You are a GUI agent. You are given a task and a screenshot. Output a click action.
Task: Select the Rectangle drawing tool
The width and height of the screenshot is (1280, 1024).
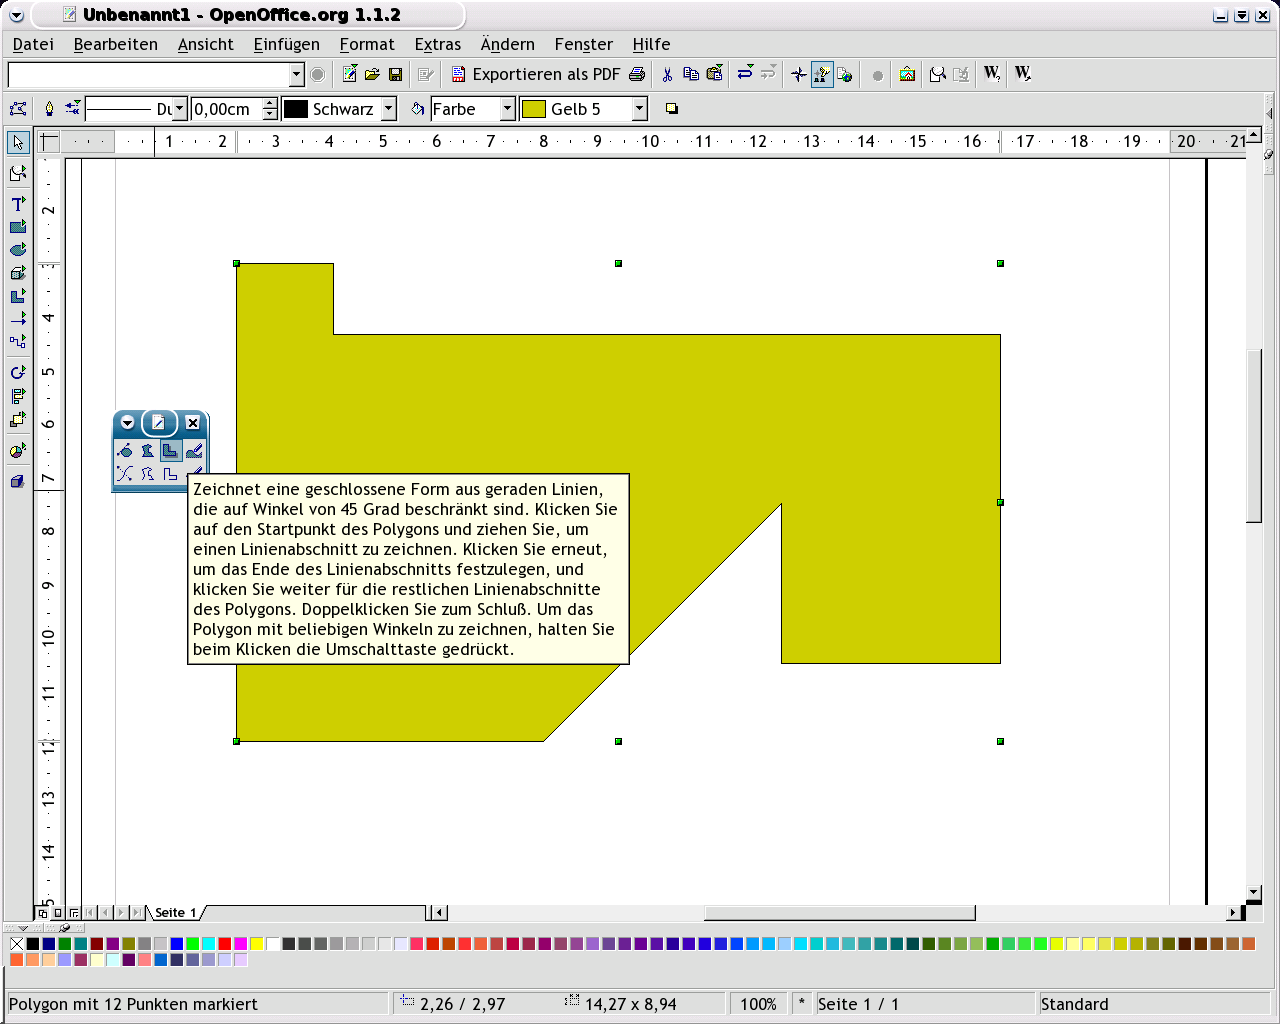coord(18,227)
